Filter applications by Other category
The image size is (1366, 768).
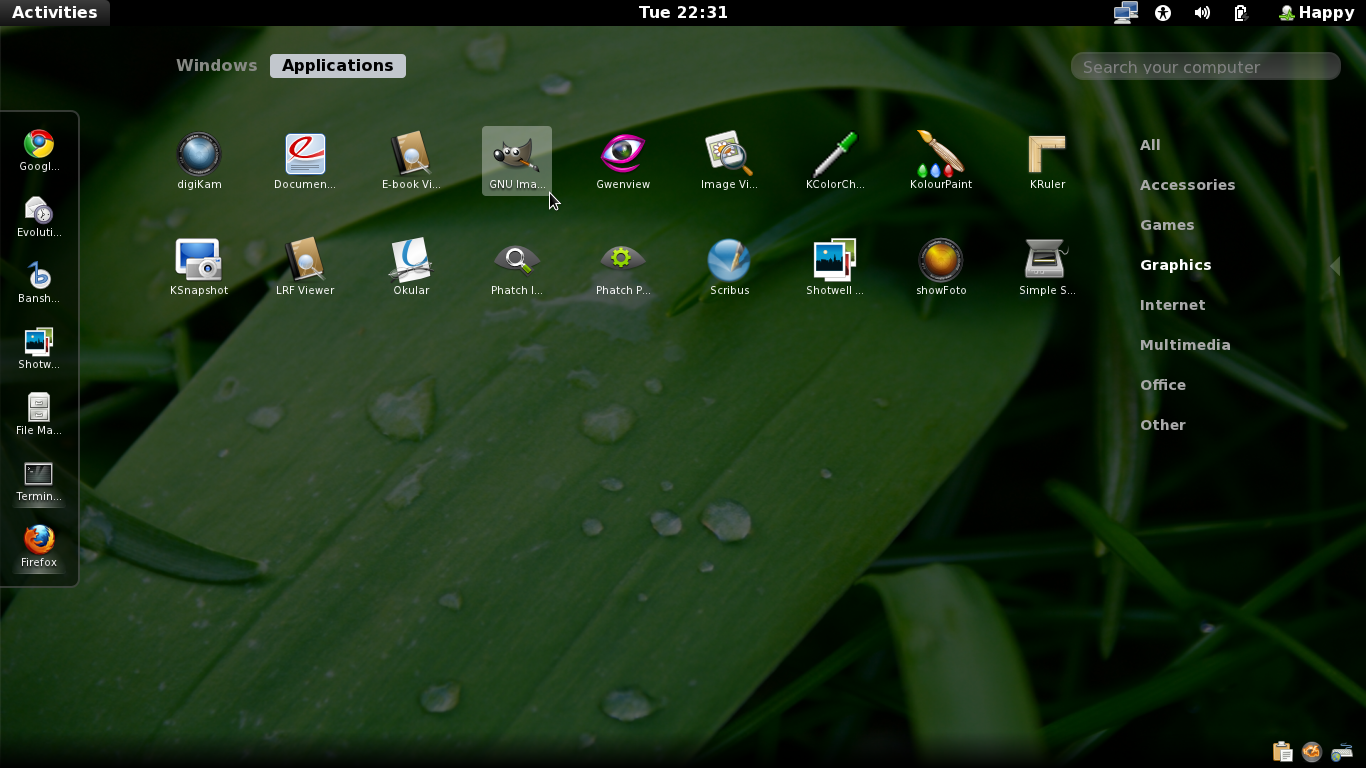1162,425
